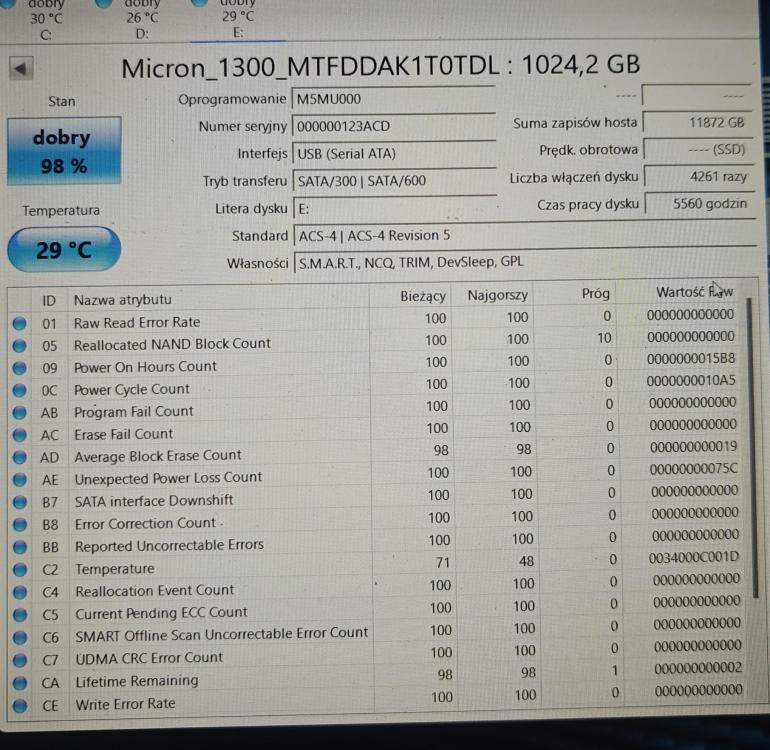Viewport: 770px width, 750px height.
Task: Click status dot for Erase Fail Count
Action: (20, 435)
